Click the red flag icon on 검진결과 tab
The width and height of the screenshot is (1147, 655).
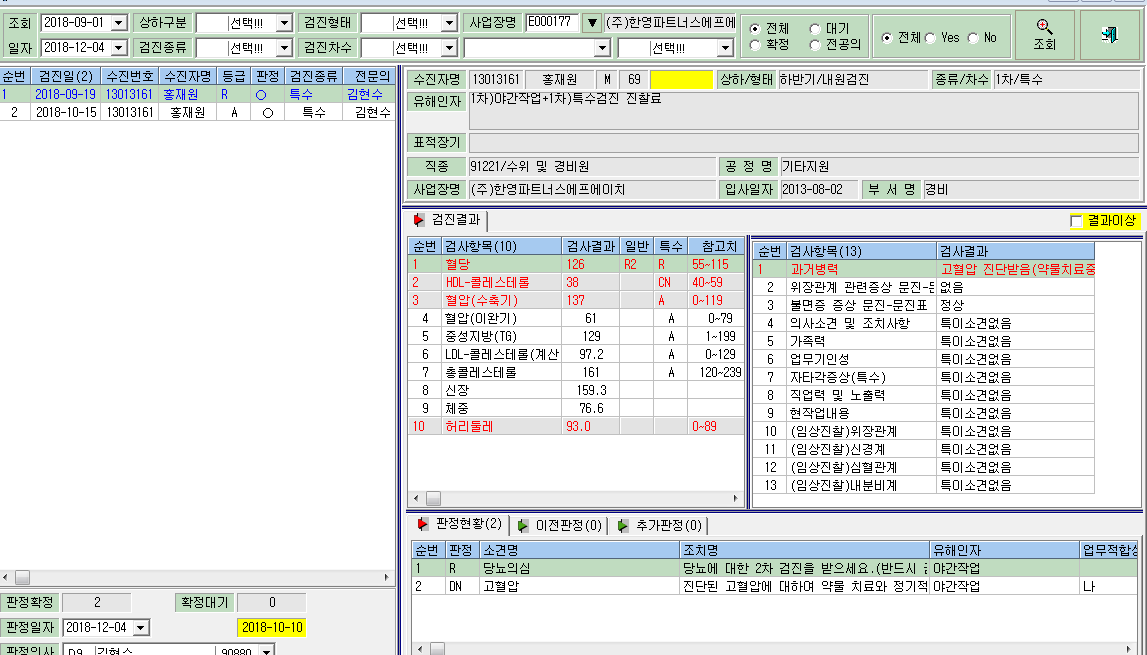[x=419, y=219]
